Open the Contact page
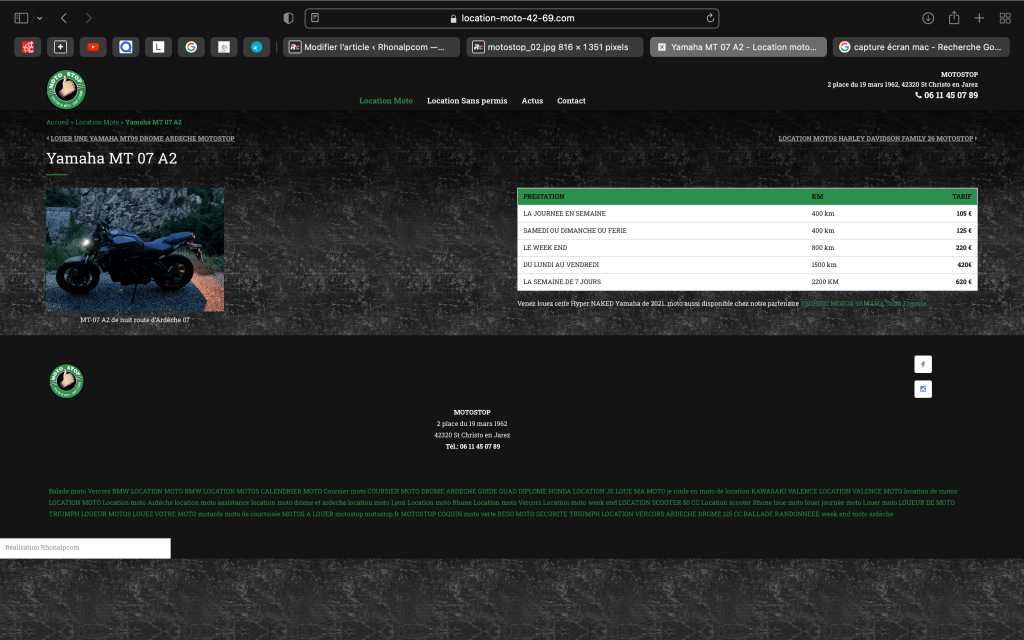Viewport: 1024px width, 640px height. pyautogui.click(x=571, y=101)
